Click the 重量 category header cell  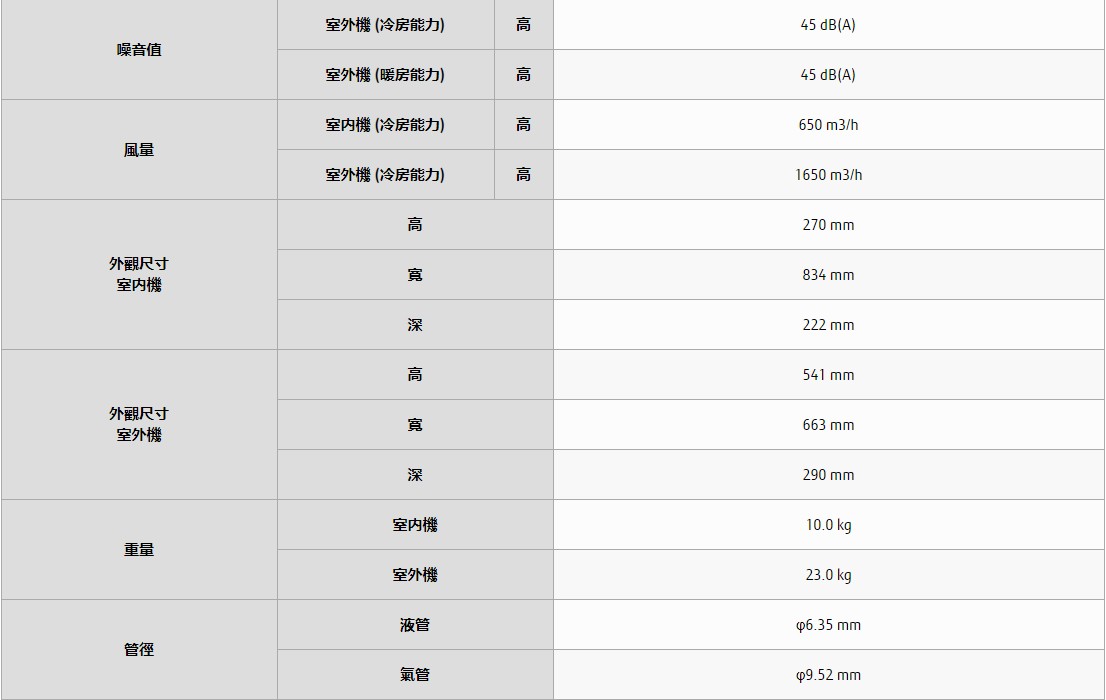coord(139,550)
